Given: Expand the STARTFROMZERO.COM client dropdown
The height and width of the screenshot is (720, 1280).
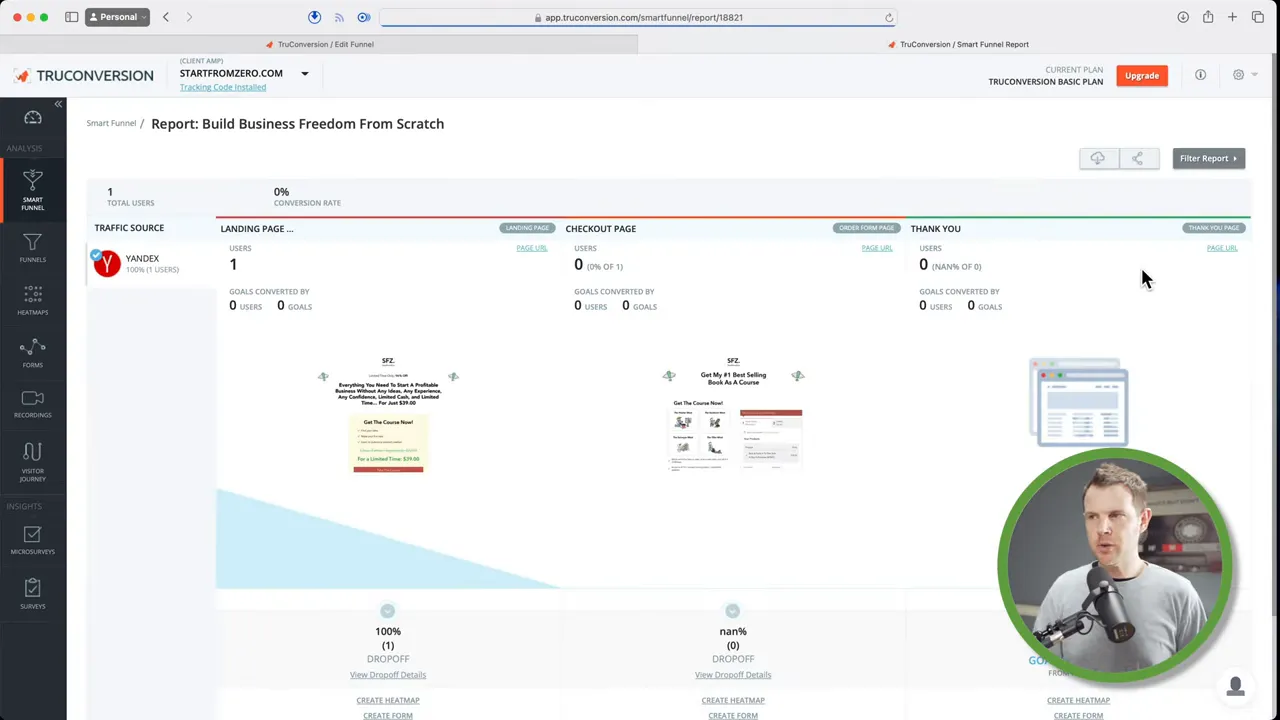Looking at the screenshot, I should point(304,73).
